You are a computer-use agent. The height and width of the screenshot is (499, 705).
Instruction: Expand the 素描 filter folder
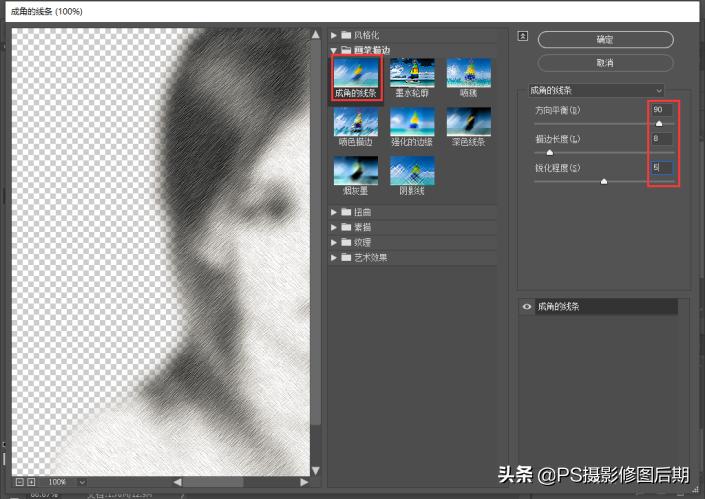334,227
